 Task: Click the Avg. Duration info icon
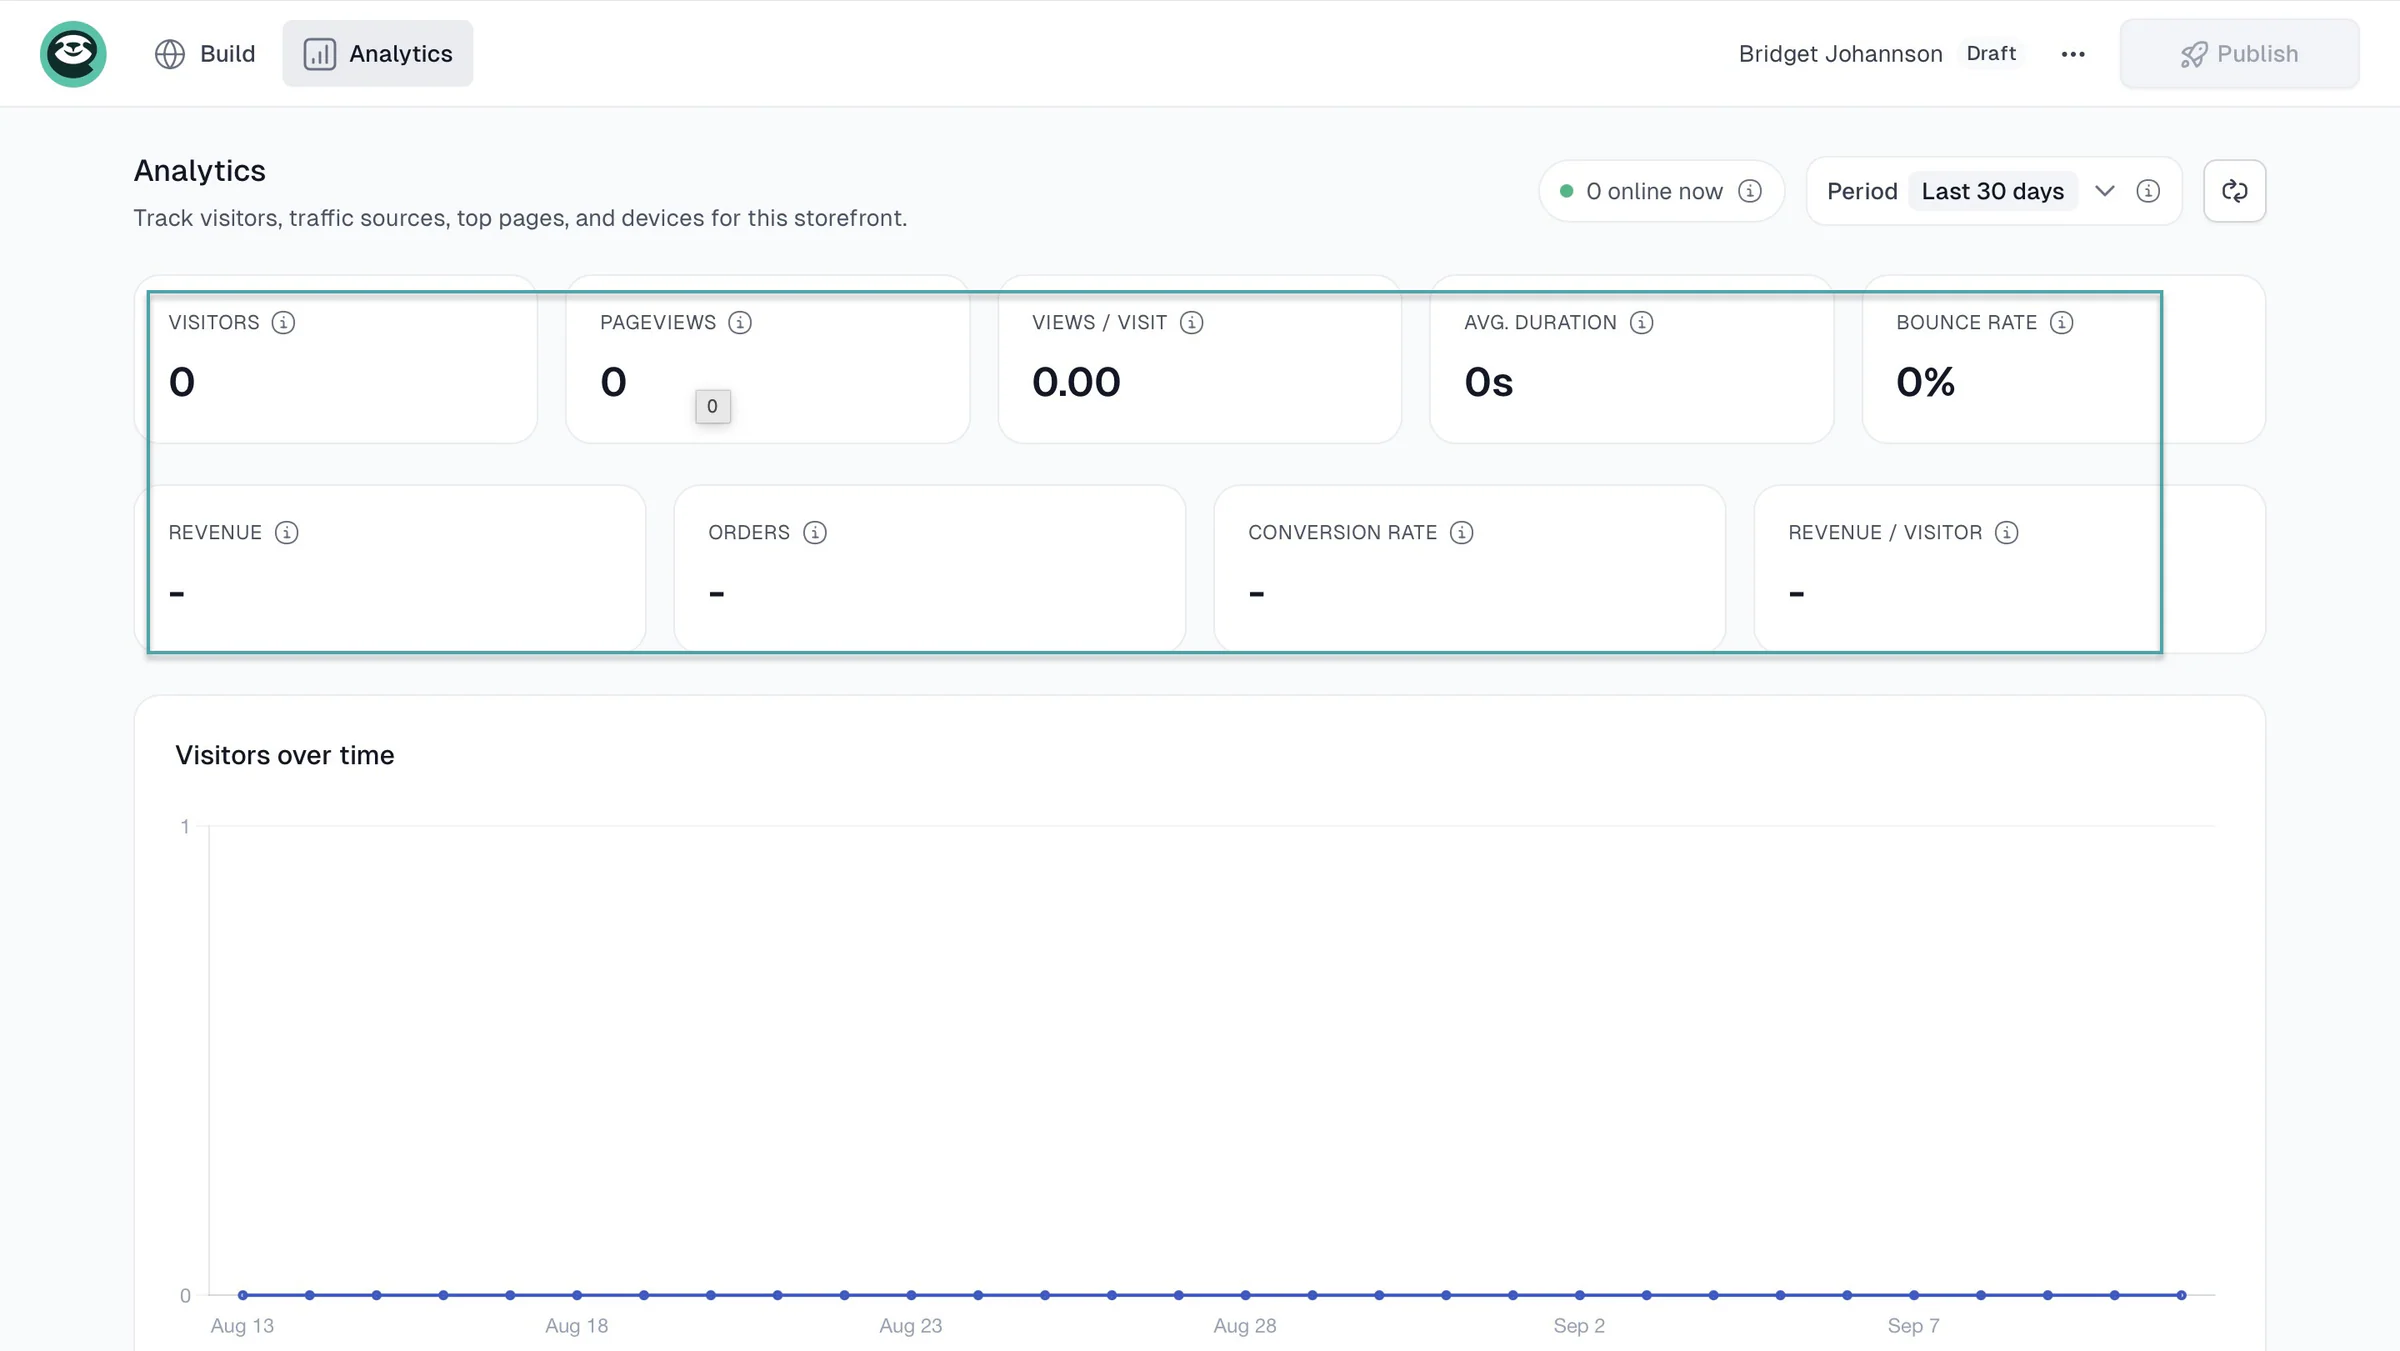tap(1641, 322)
